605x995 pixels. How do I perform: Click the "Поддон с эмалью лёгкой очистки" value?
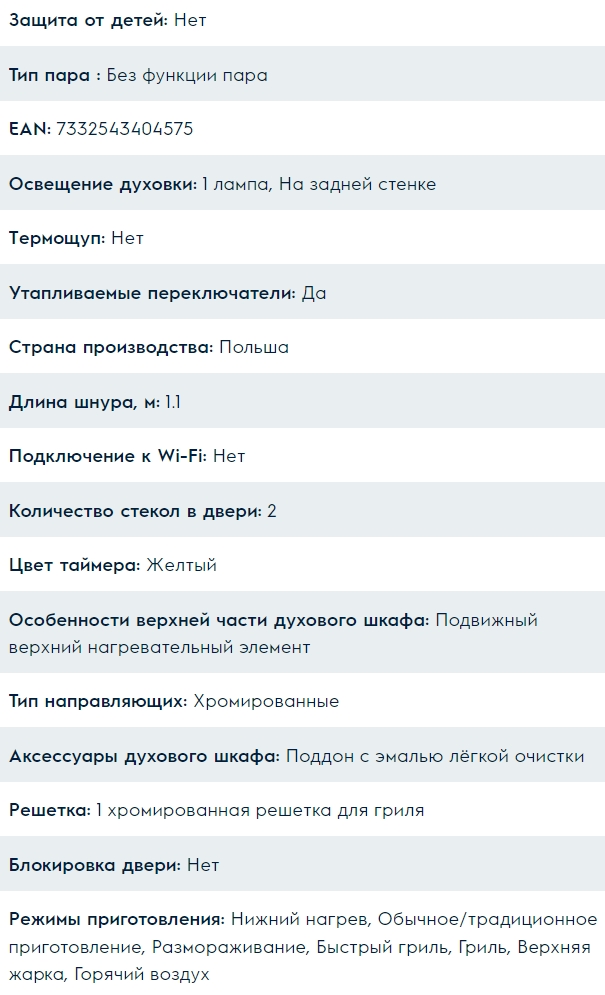[435, 756]
